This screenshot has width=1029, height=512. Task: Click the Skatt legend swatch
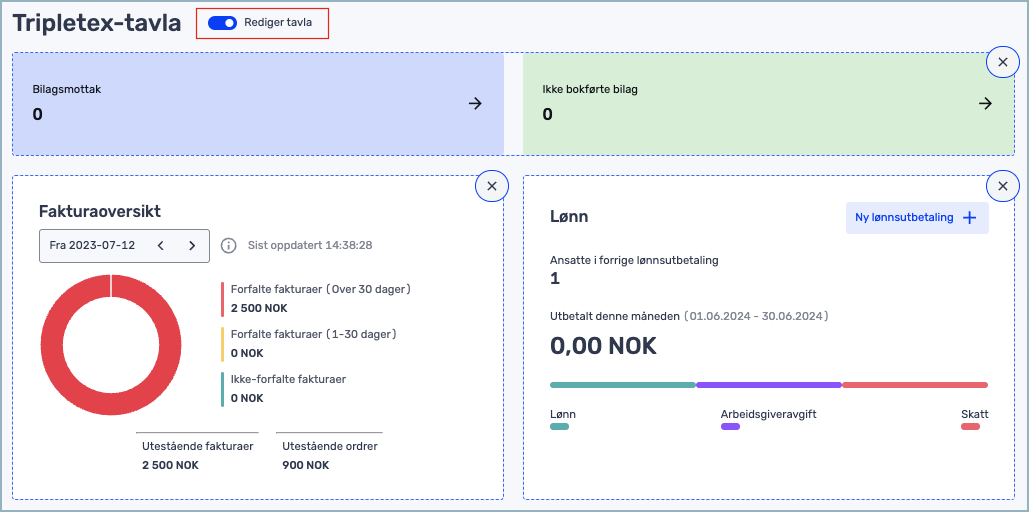(970, 427)
